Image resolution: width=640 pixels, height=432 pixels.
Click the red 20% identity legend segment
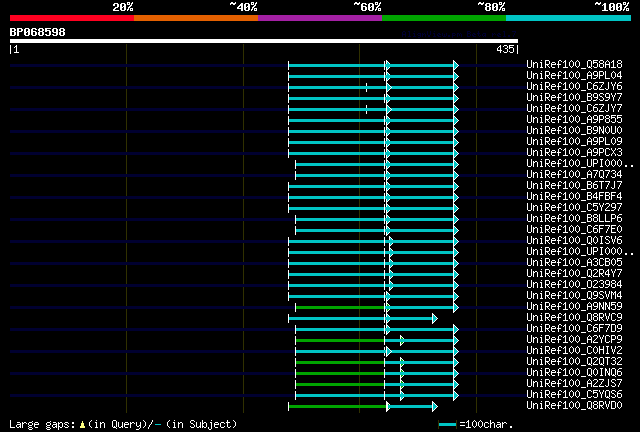72,18
